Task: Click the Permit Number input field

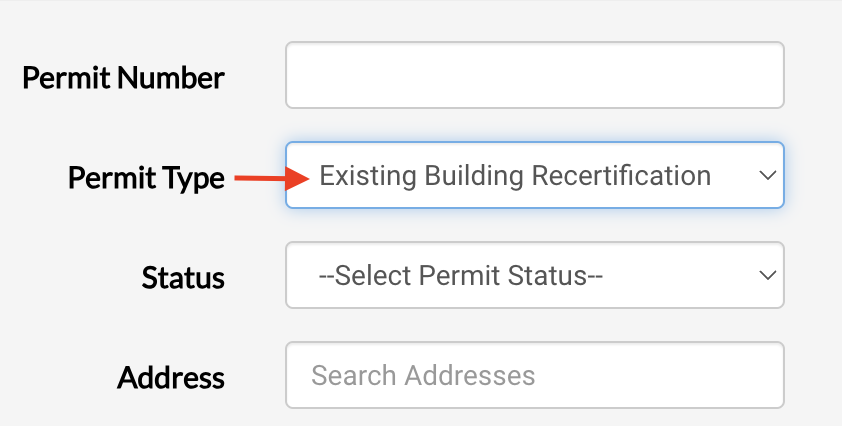Action: coord(534,75)
